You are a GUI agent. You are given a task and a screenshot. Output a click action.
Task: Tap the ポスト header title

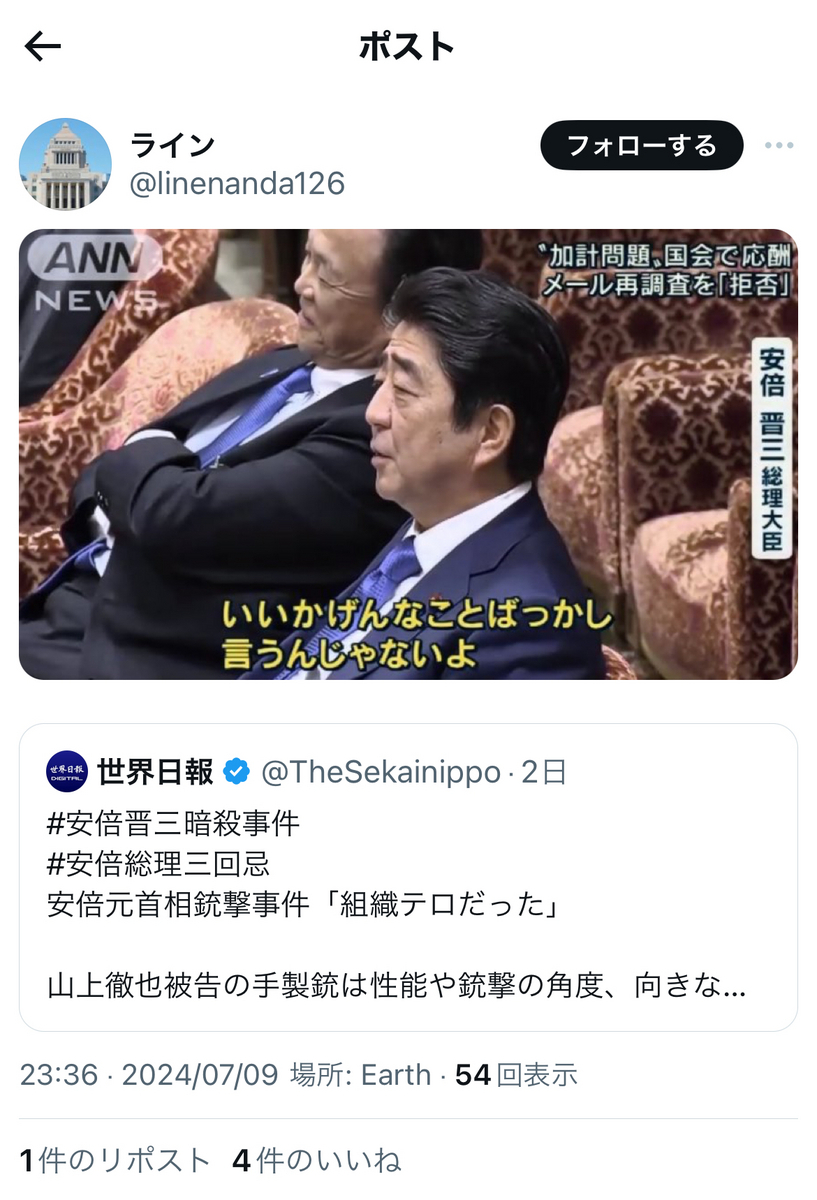point(407,47)
